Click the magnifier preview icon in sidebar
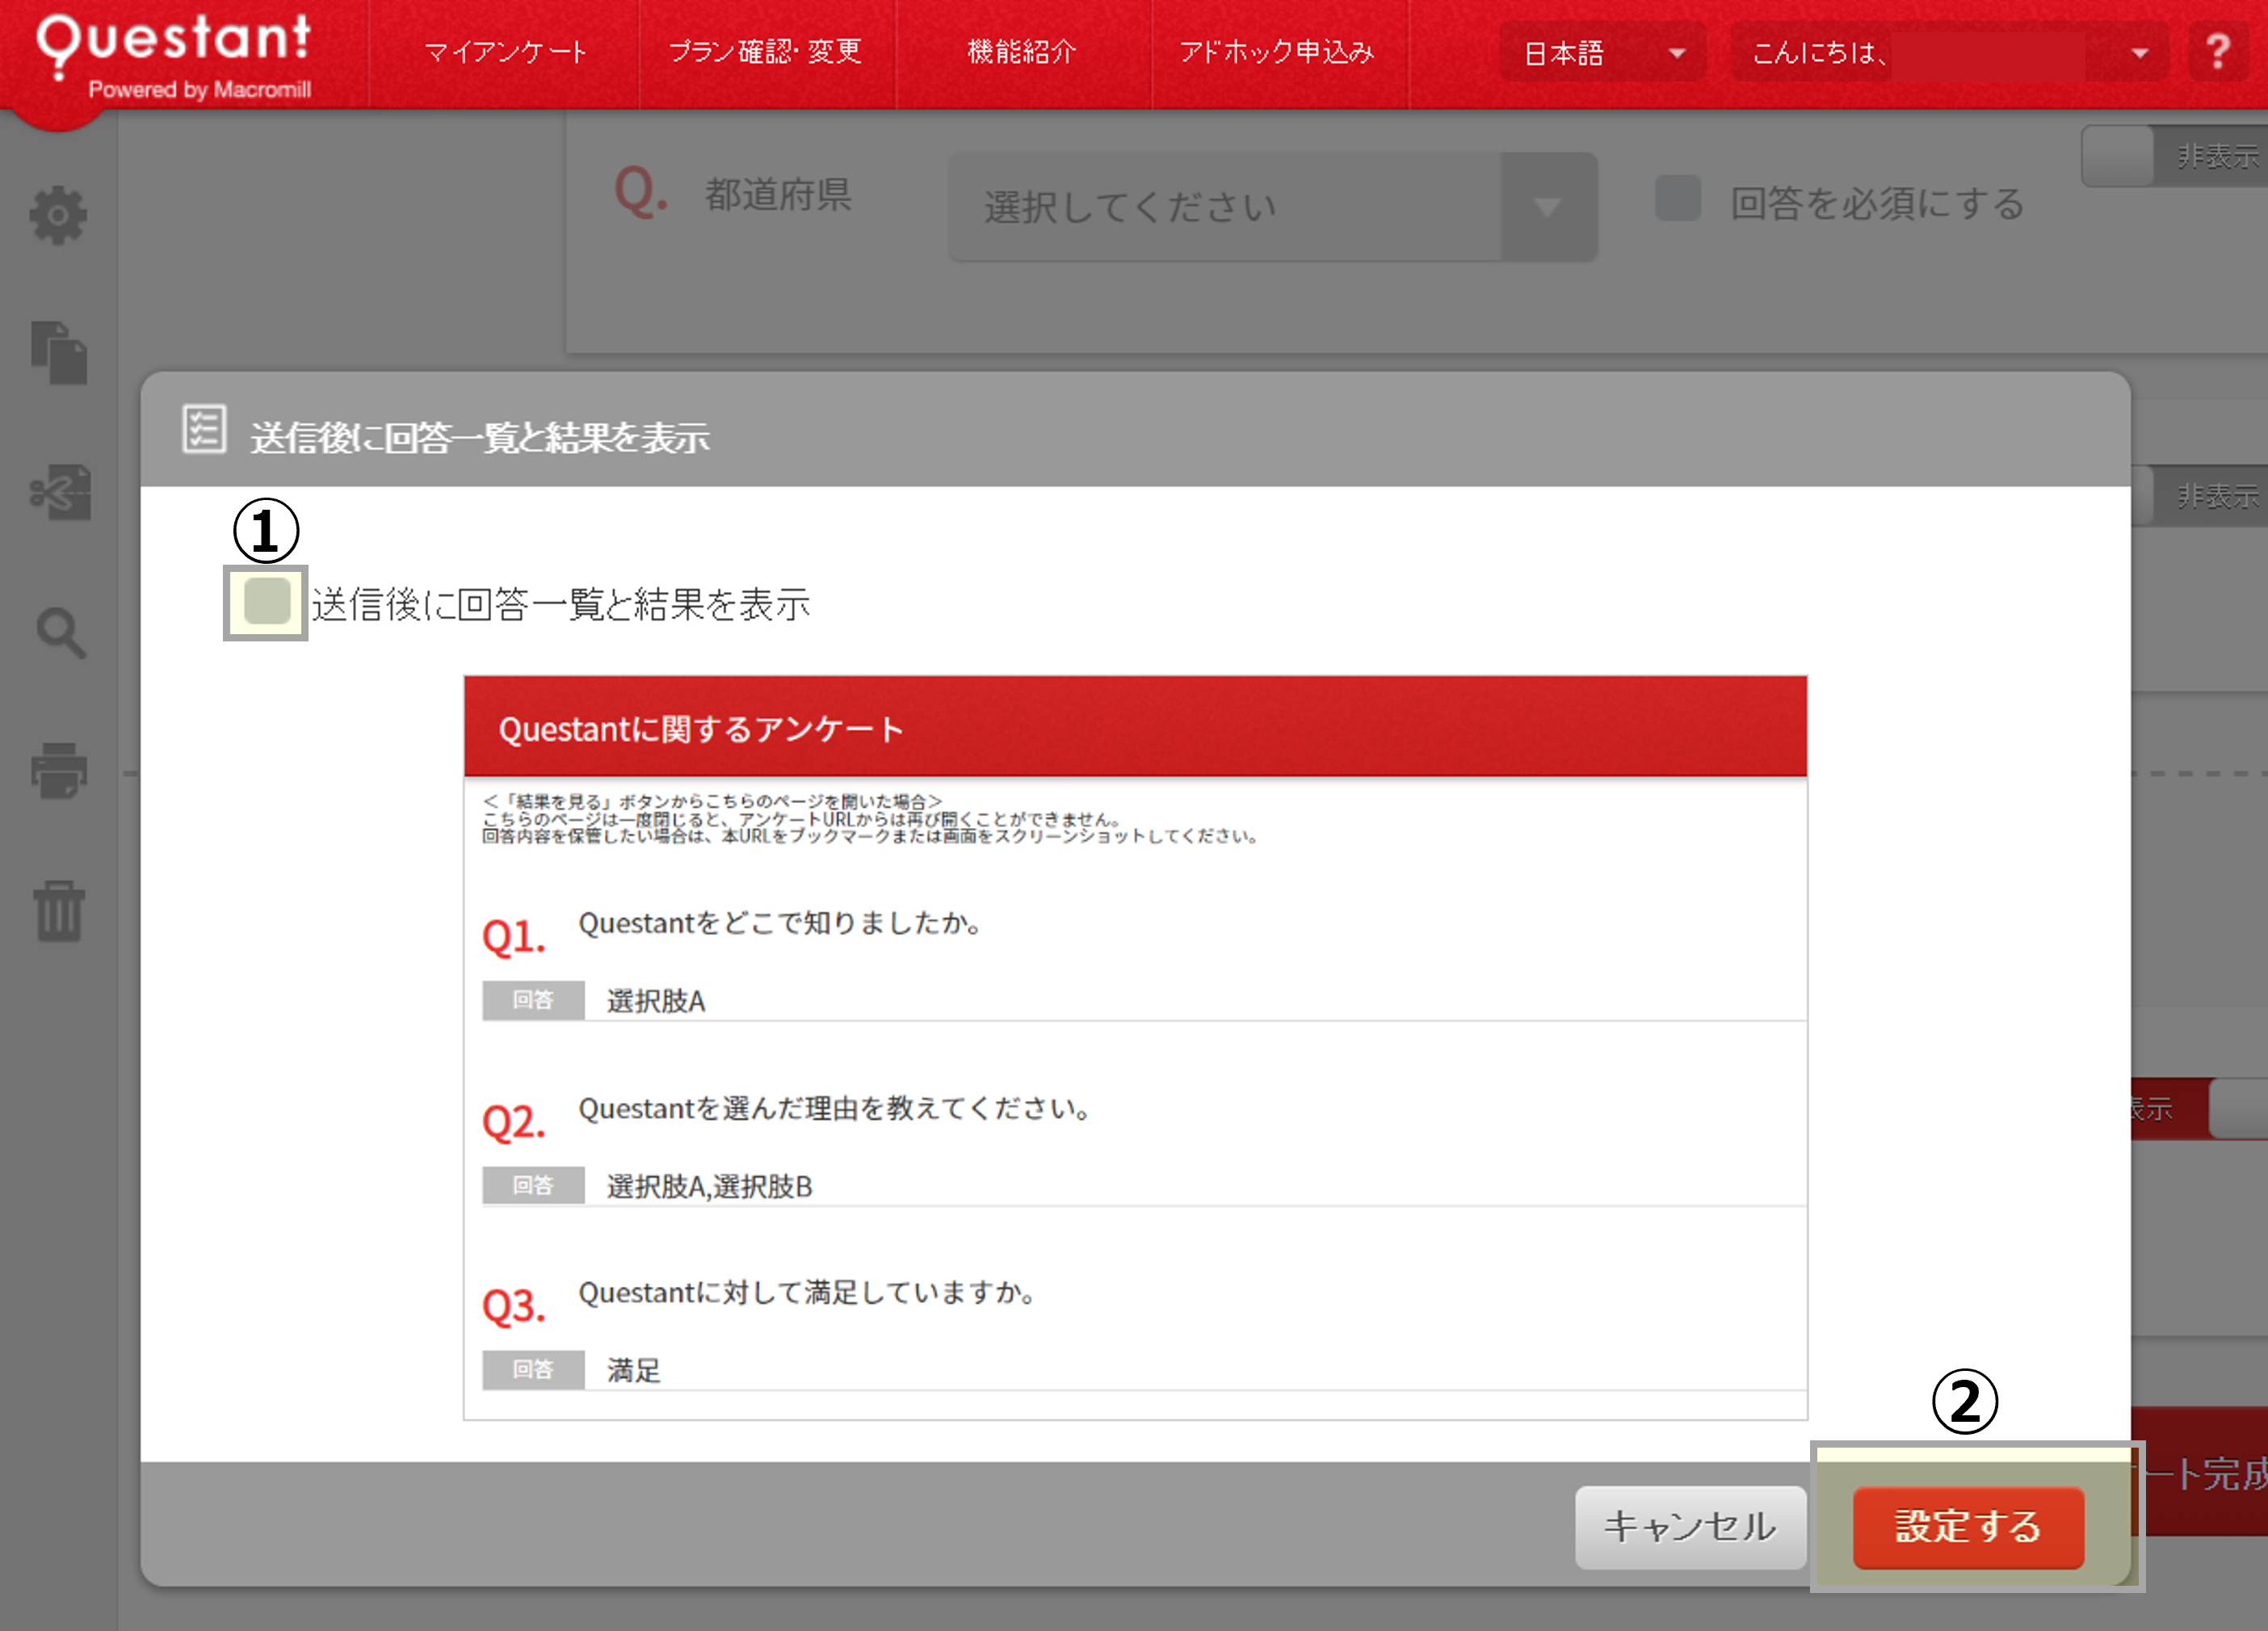Screen dimensions: 2268x1631 click(61, 632)
